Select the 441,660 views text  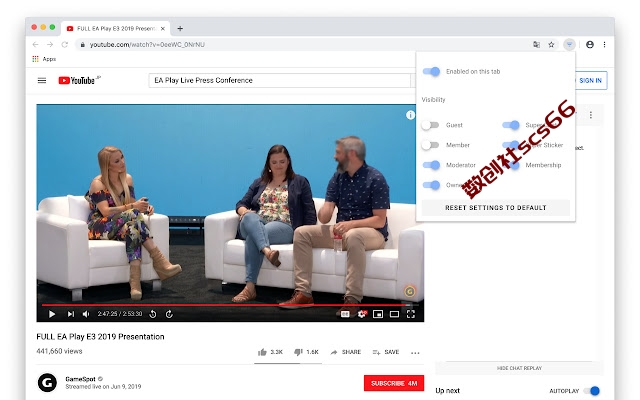click(x=59, y=351)
